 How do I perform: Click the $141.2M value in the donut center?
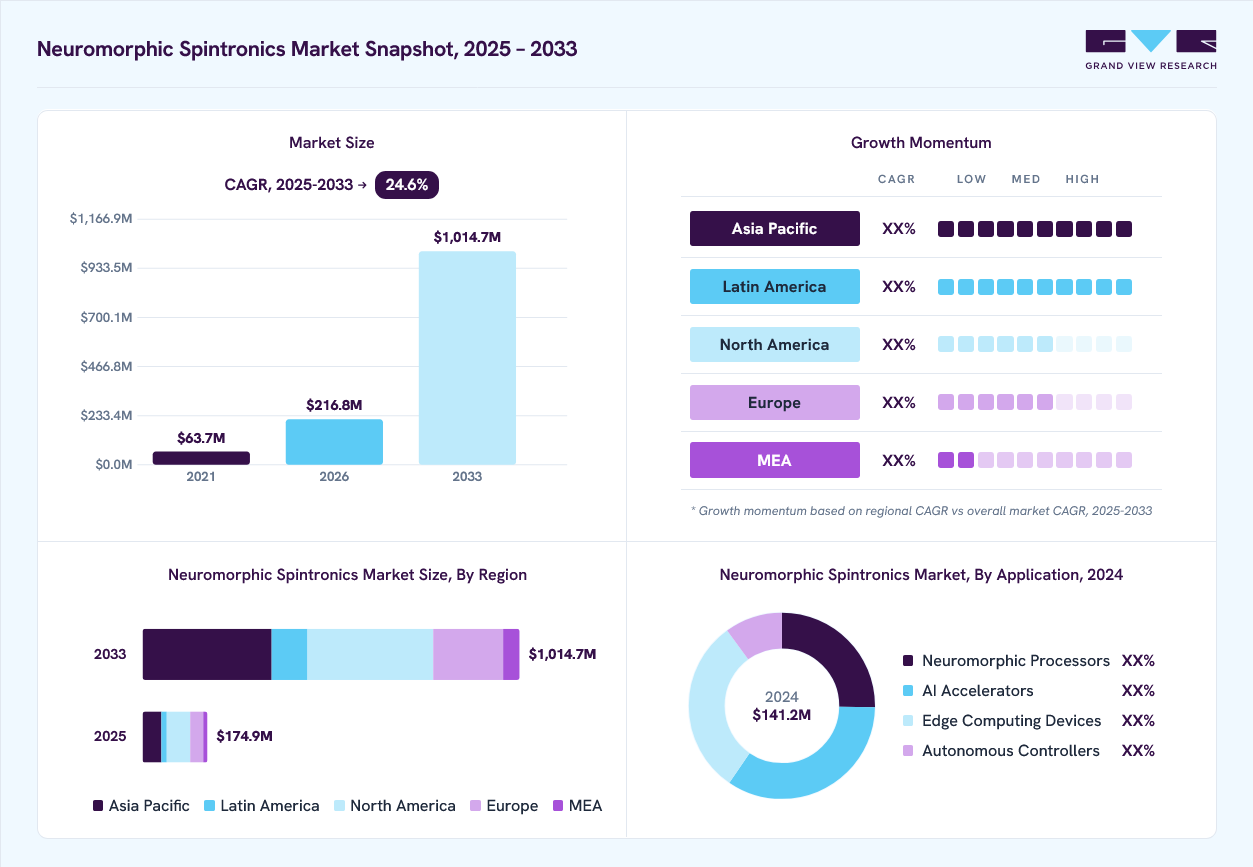782,715
